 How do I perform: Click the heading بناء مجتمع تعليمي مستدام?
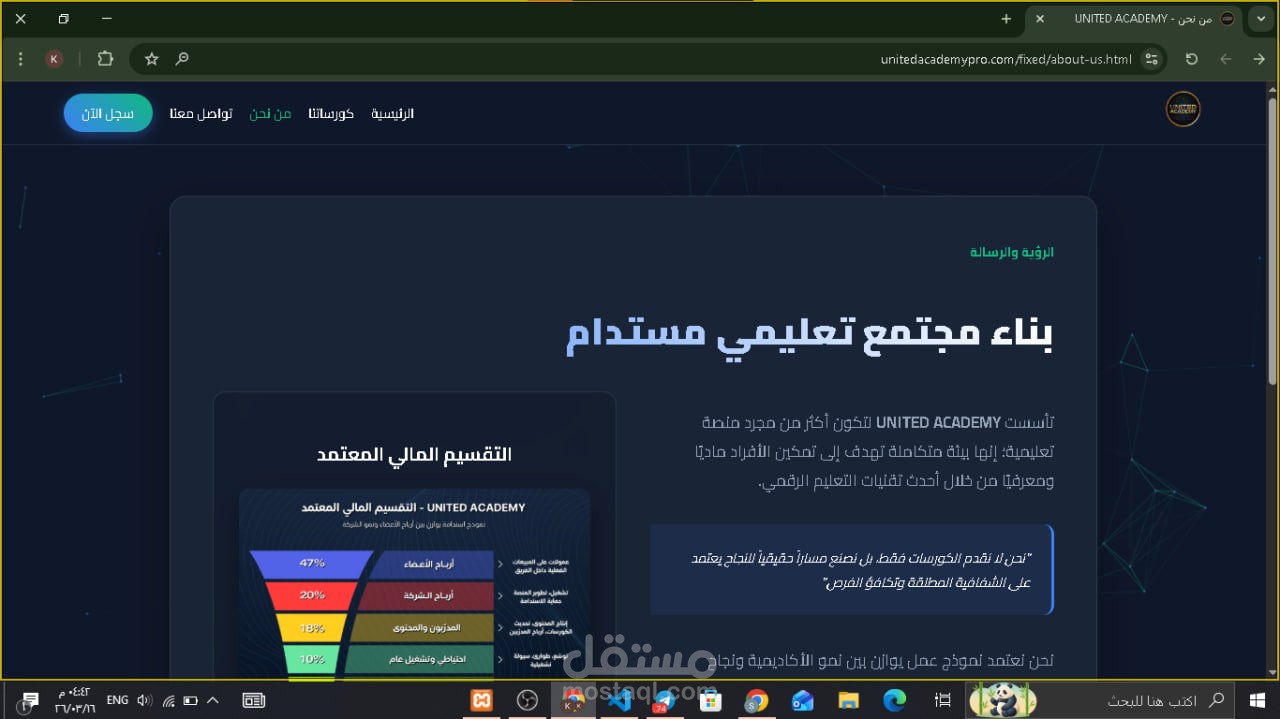810,333
